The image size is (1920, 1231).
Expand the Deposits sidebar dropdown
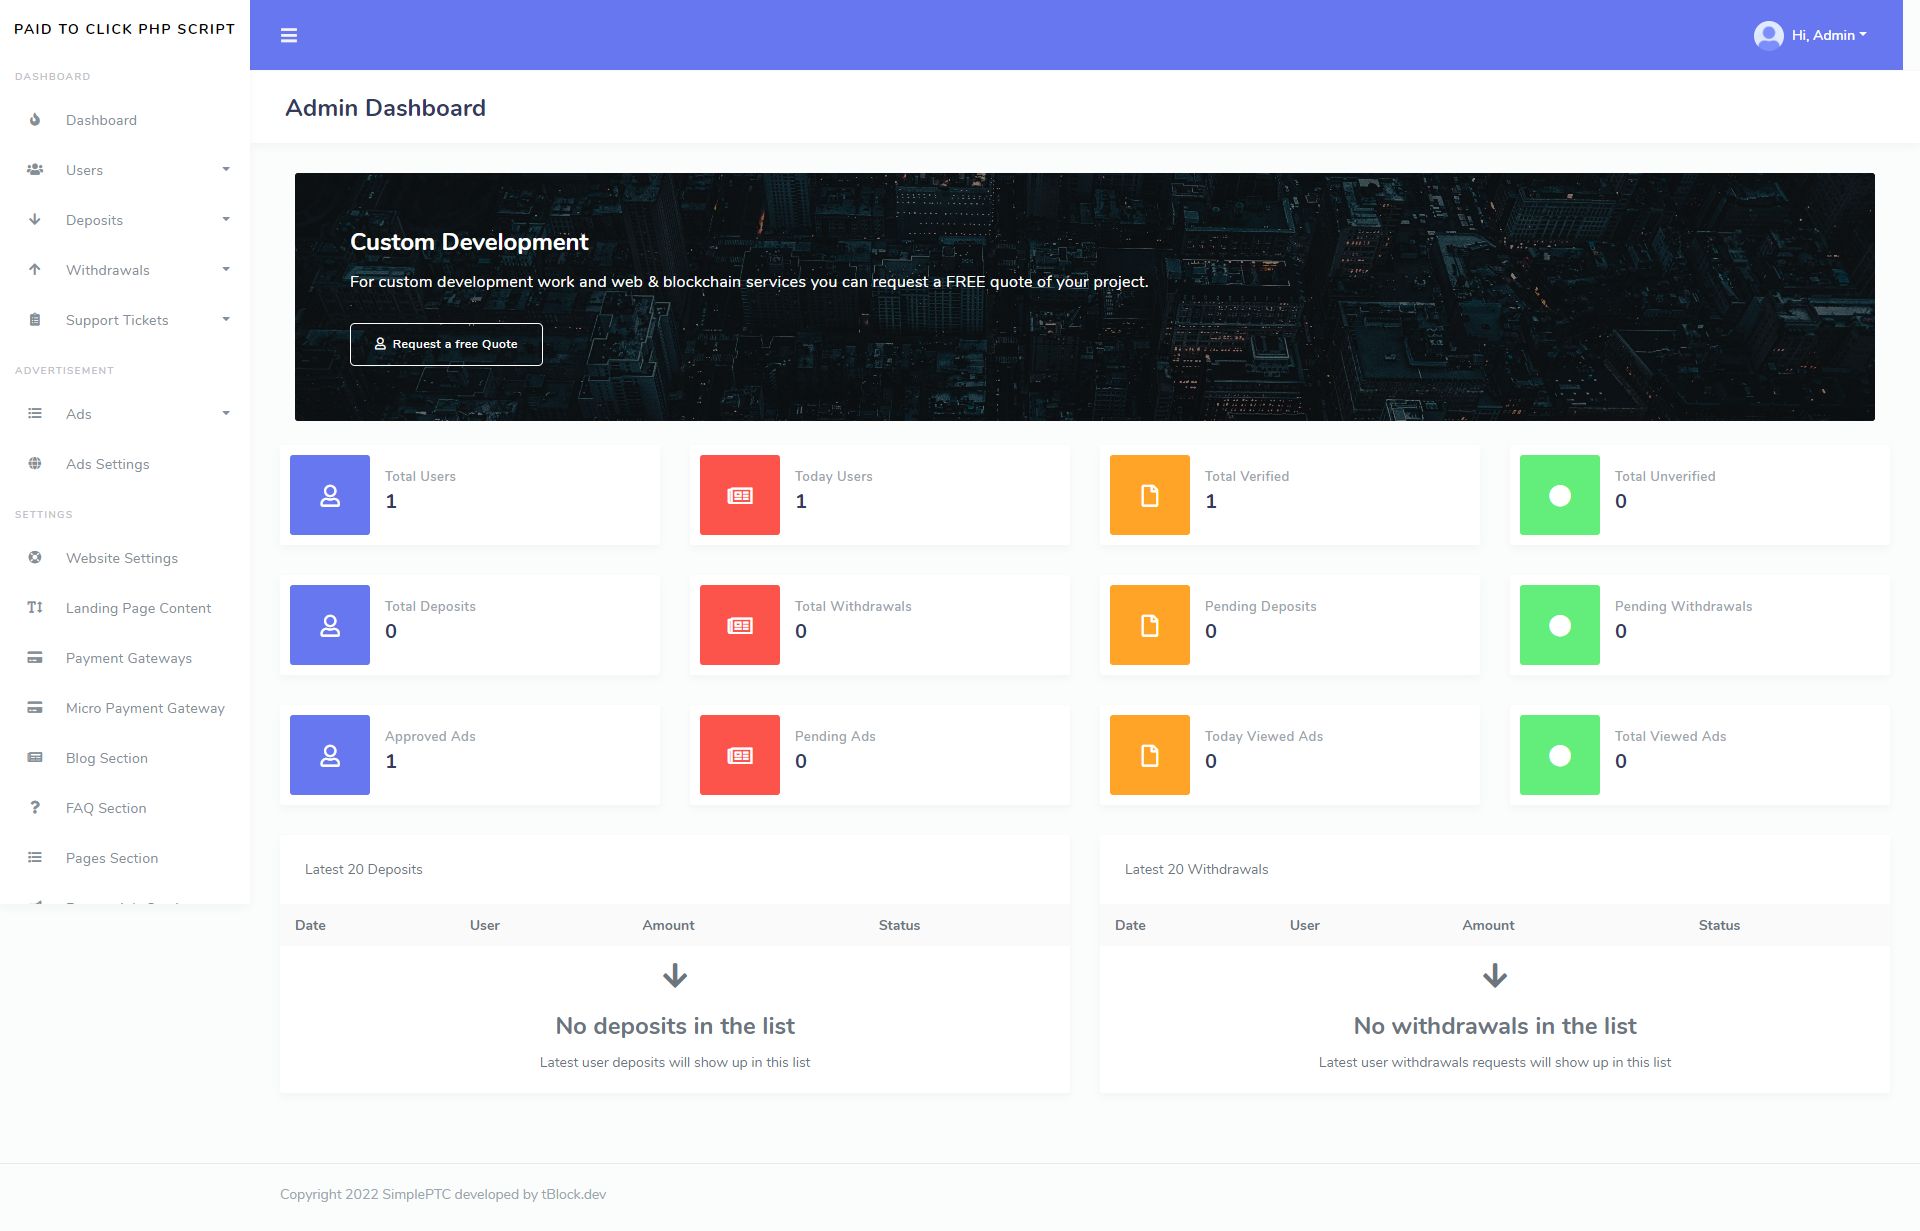pyautogui.click(x=226, y=220)
